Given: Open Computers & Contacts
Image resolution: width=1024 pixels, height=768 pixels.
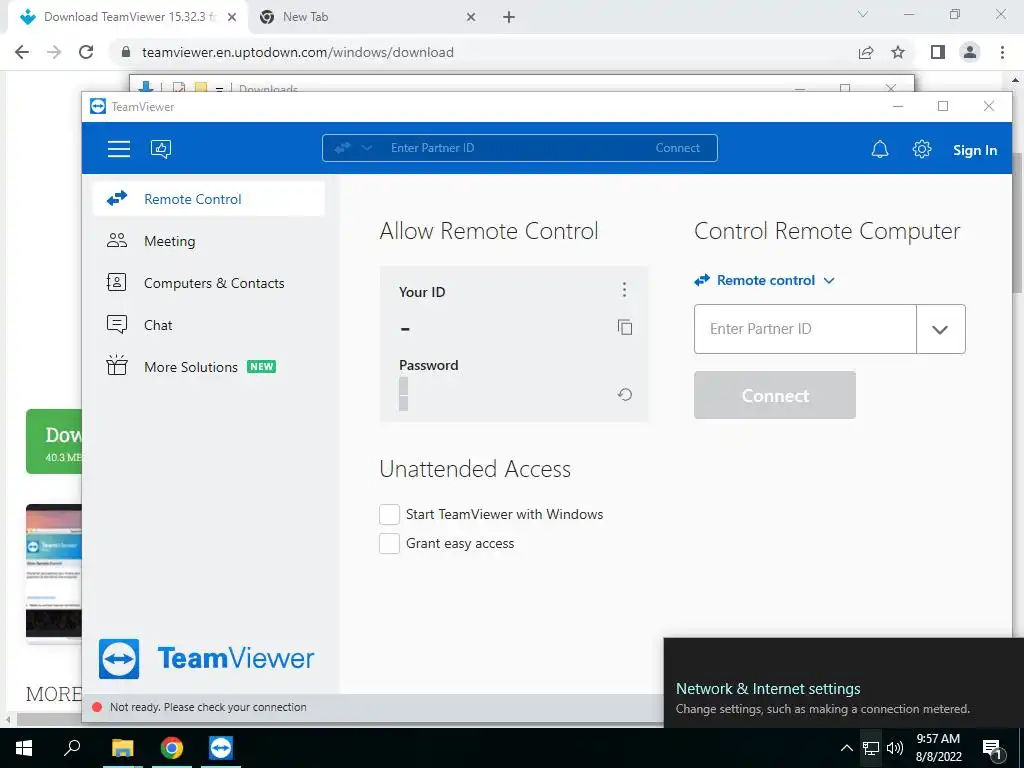Looking at the screenshot, I should click(209, 283).
